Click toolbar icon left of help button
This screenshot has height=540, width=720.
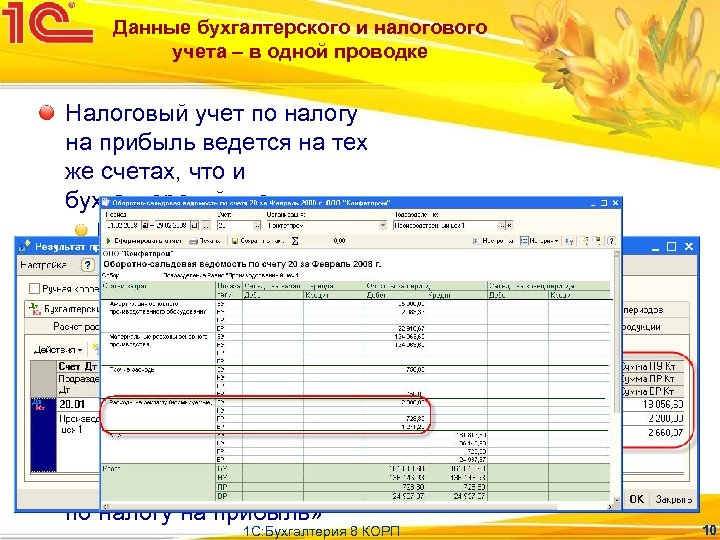tap(597, 241)
